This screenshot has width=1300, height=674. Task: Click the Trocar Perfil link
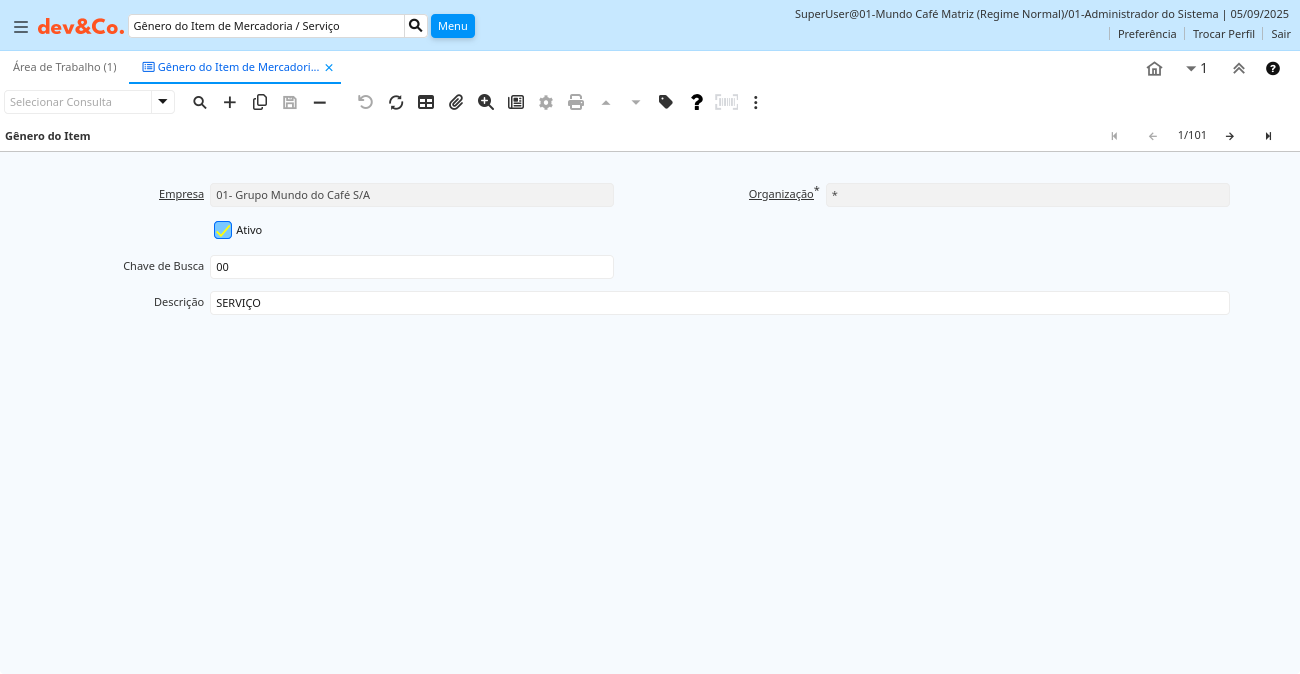point(1223,34)
